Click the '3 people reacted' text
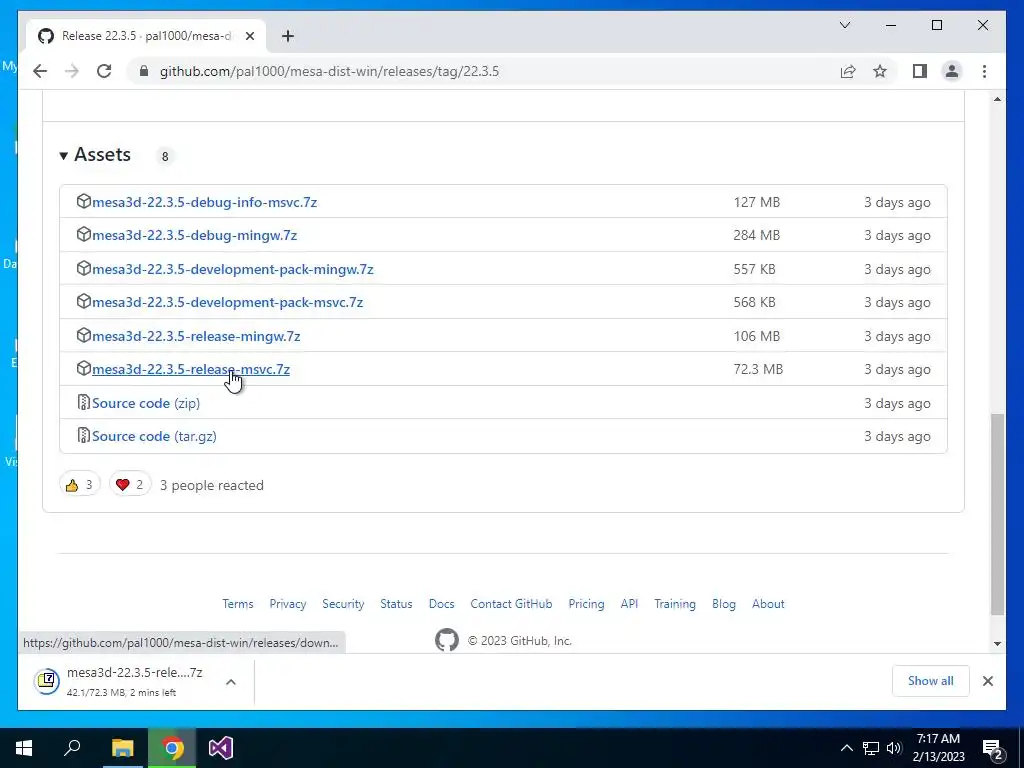This screenshot has height=768, width=1024. click(212, 485)
